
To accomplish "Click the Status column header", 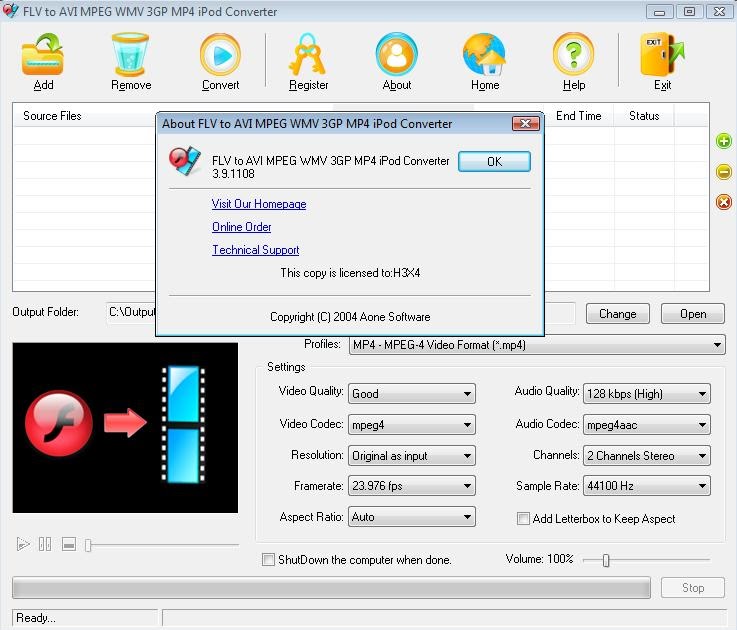I will [x=644, y=116].
